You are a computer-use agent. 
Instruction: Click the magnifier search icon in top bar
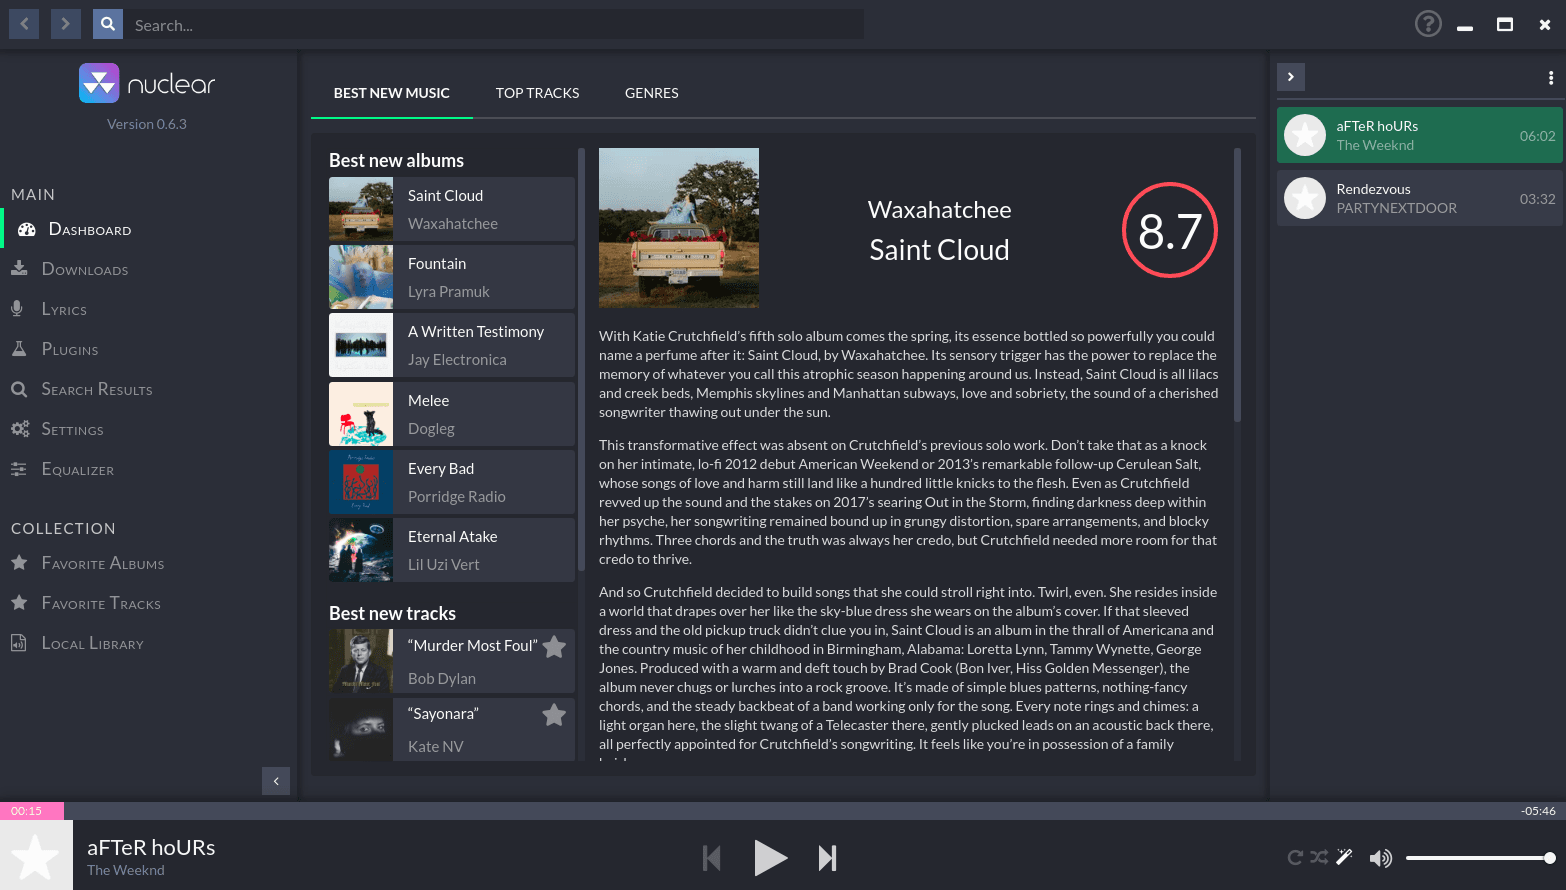108,23
